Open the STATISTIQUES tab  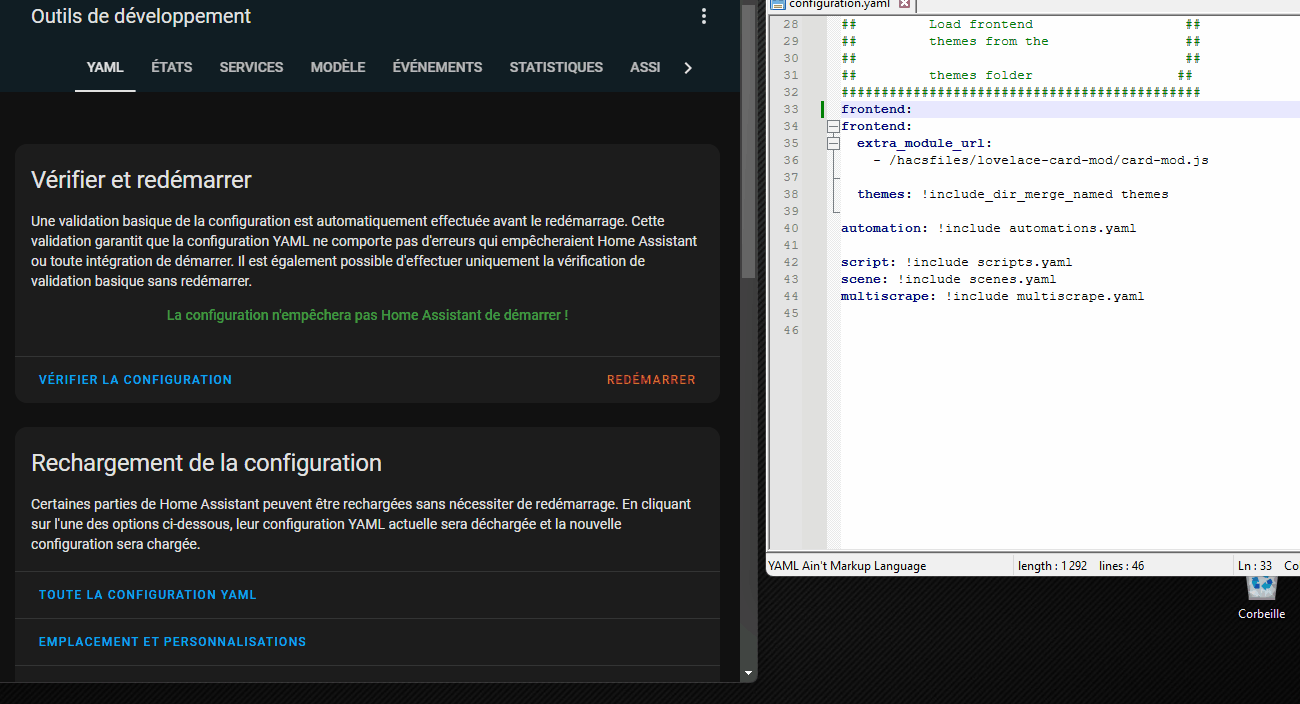point(556,68)
